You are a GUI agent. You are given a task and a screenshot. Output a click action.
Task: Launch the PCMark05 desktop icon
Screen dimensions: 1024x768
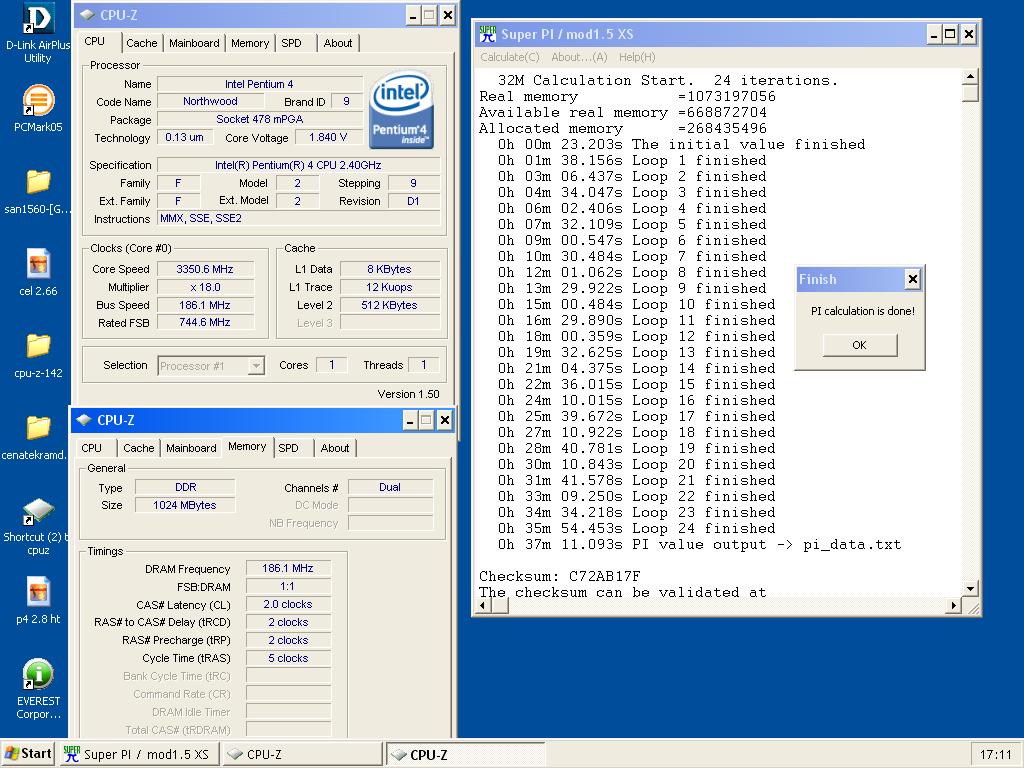point(38,101)
